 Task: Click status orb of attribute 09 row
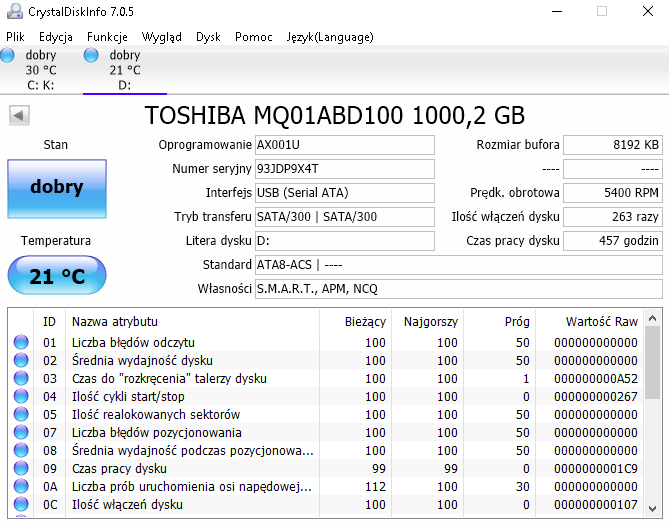tap(21, 468)
